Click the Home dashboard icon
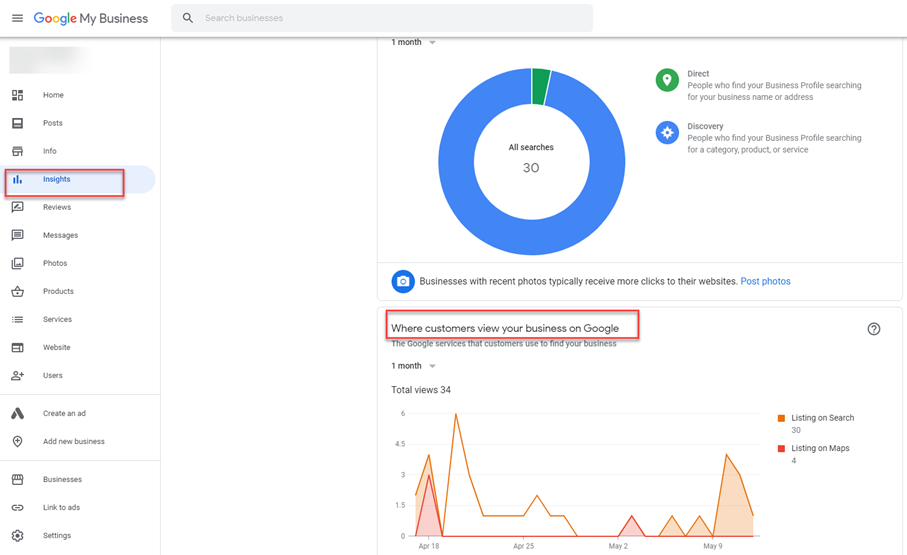Image resolution: width=907 pixels, height=555 pixels. pyautogui.click(x=17, y=95)
